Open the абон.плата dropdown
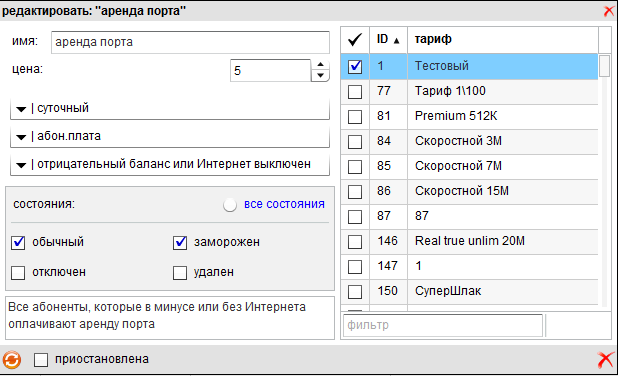 (x=170, y=136)
